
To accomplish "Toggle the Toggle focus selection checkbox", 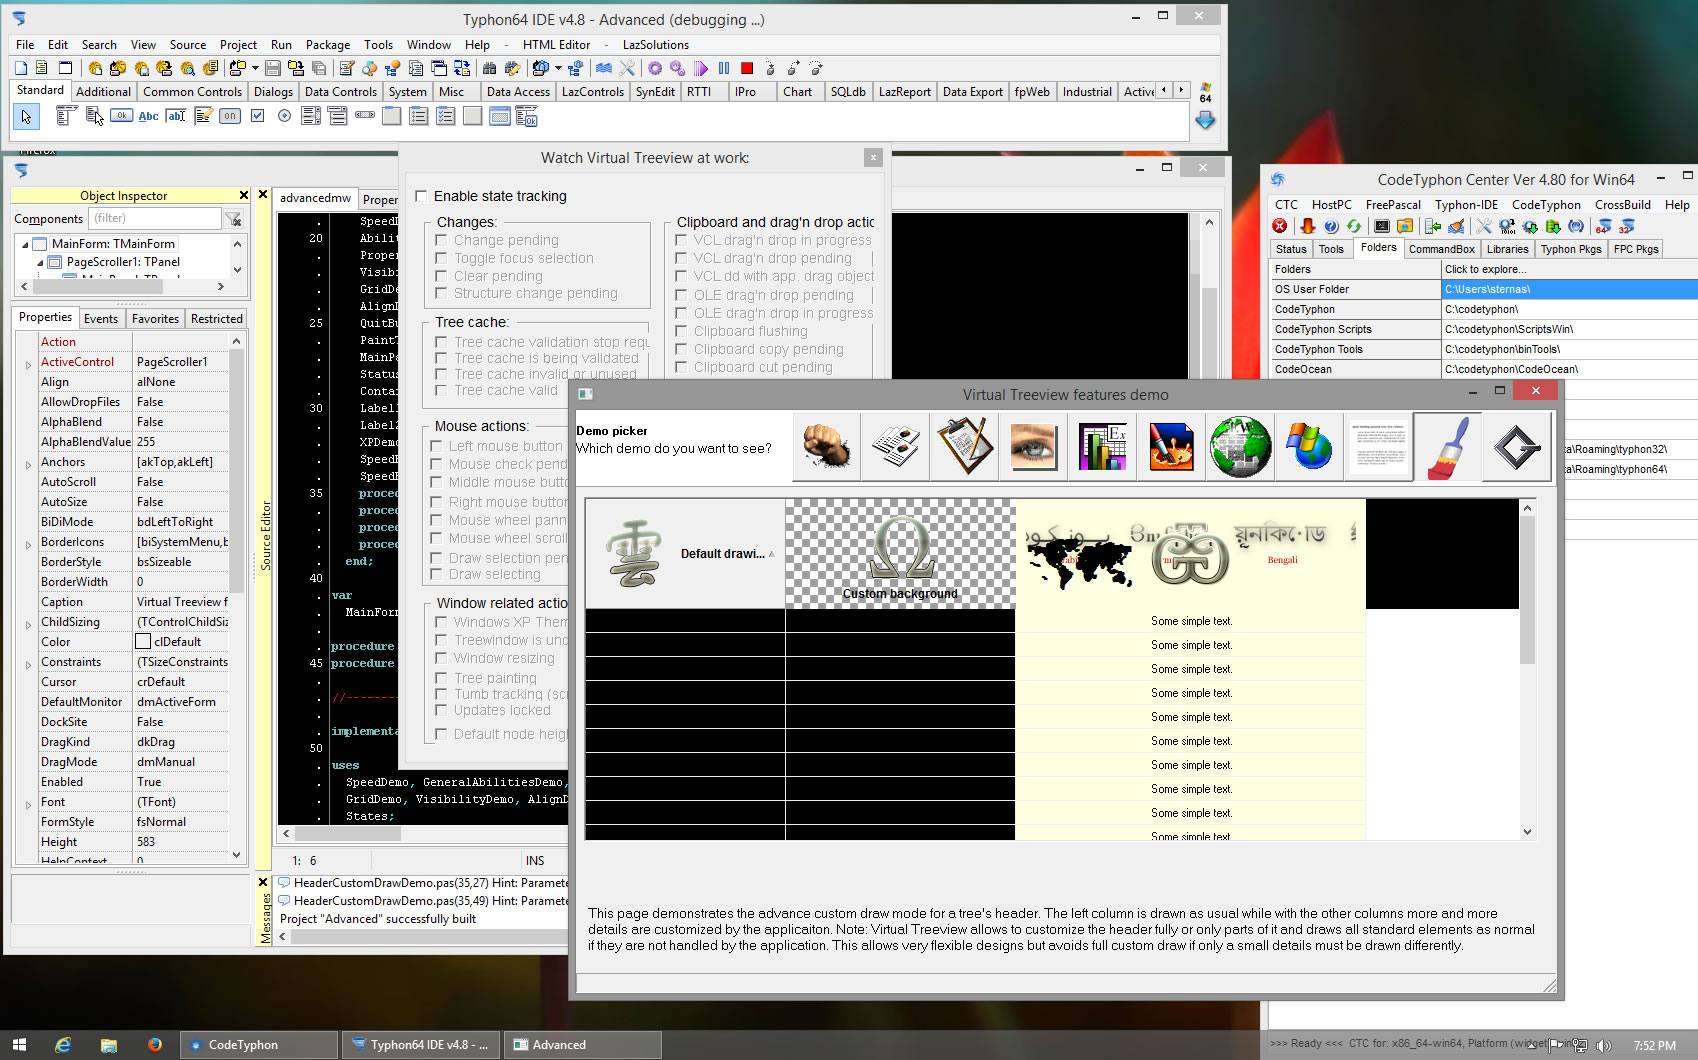I will pyautogui.click(x=441, y=258).
